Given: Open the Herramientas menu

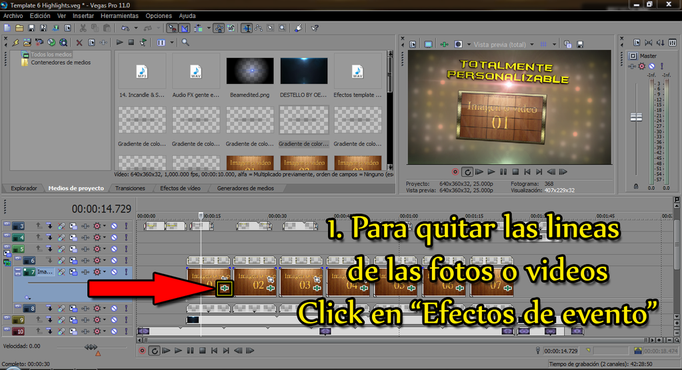Looking at the screenshot, I should 120,16.
